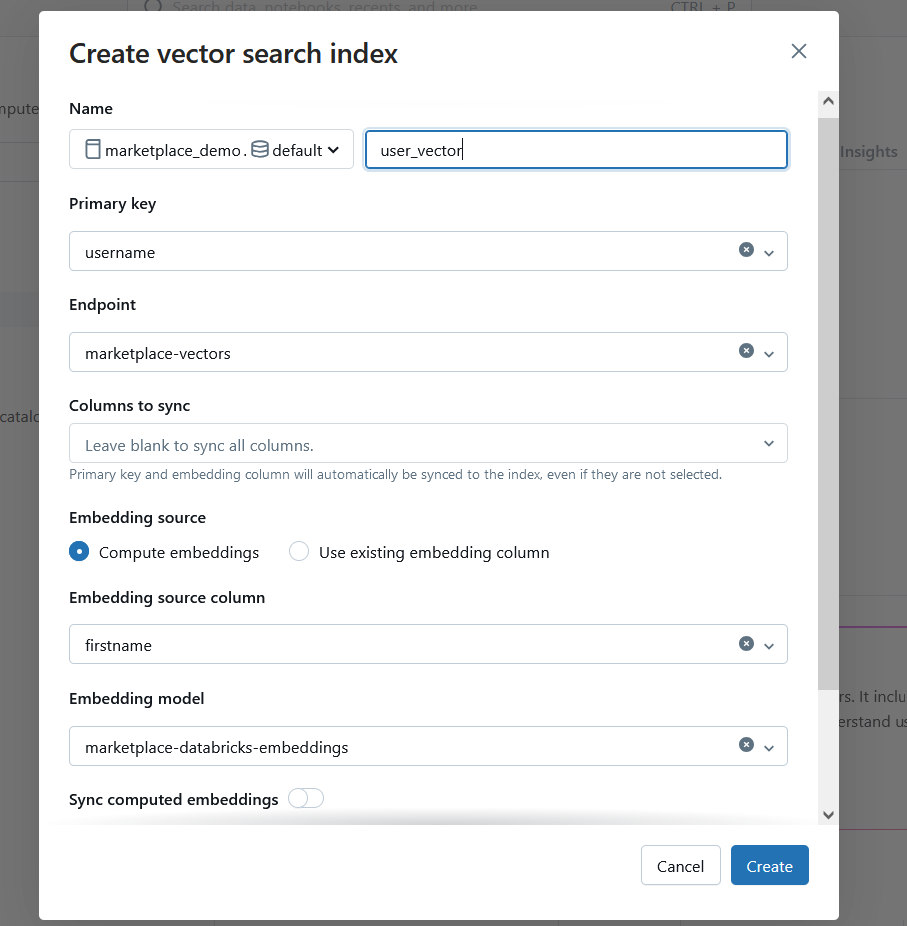This screenshot has width=907, height=926.
Task: Clear the marketplace-vectors endpoint selection
Action: tap(746, 351)
